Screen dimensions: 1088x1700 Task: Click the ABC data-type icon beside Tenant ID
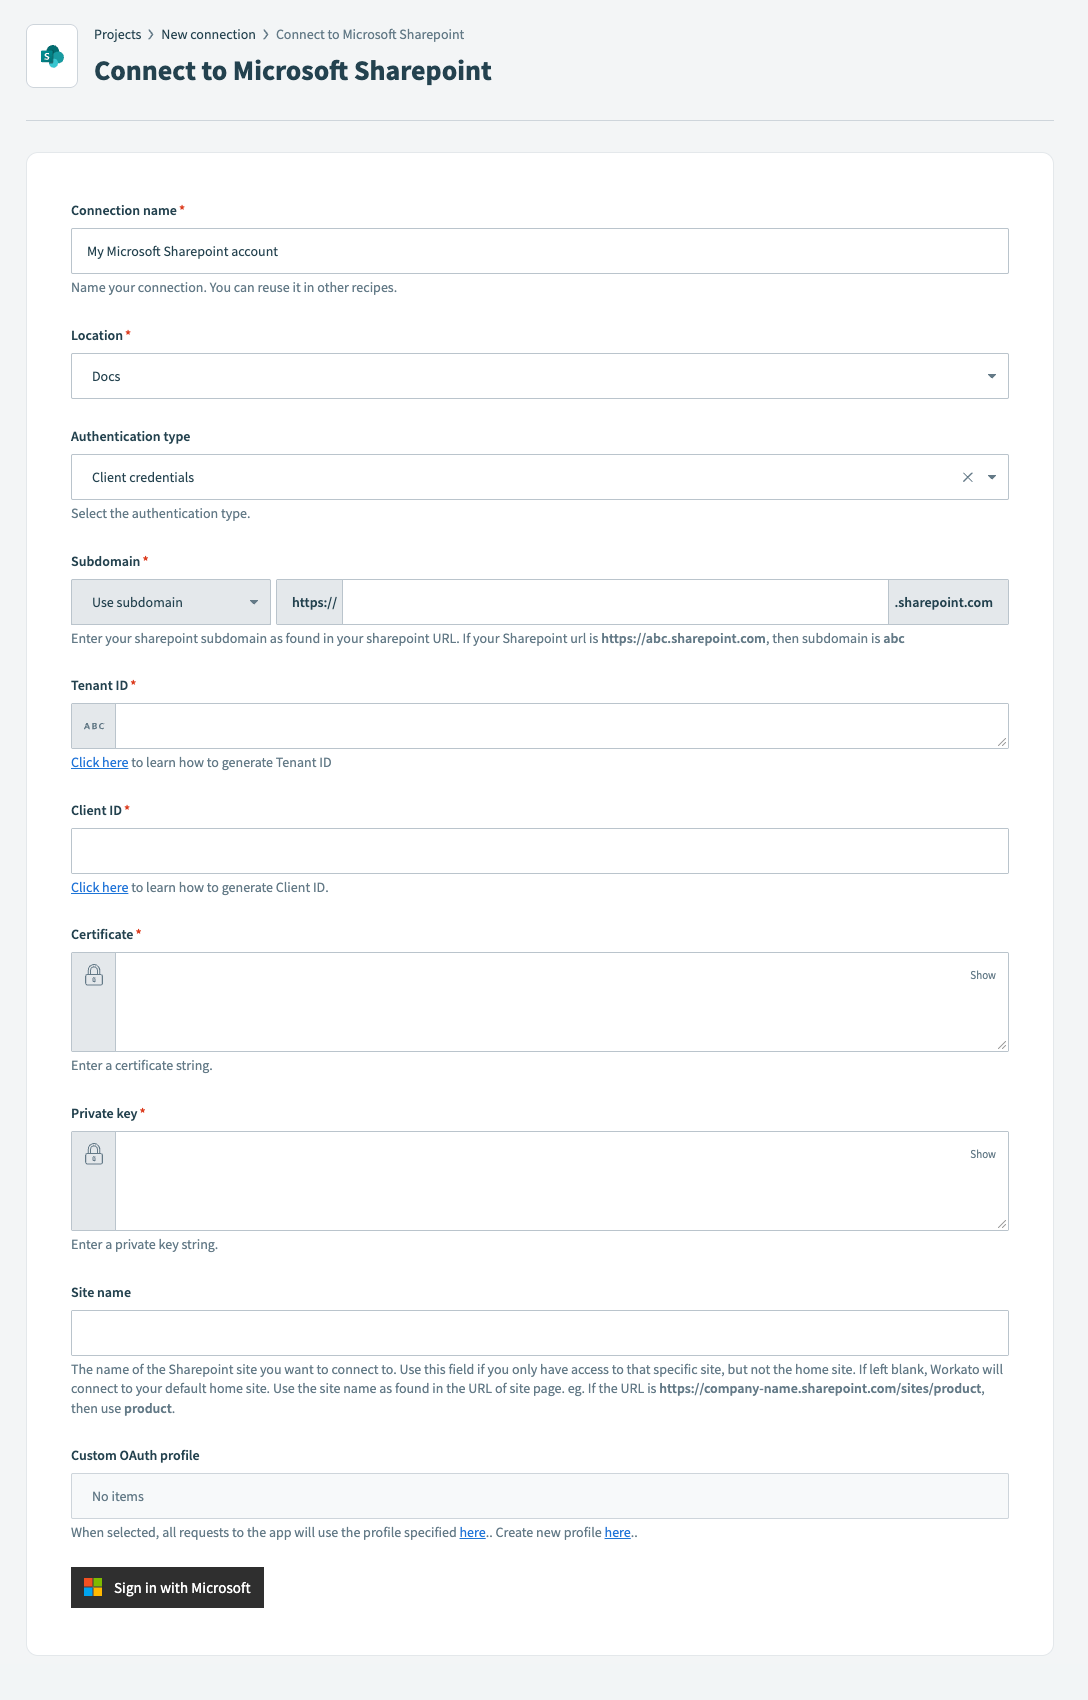click(x=92, y=725)
